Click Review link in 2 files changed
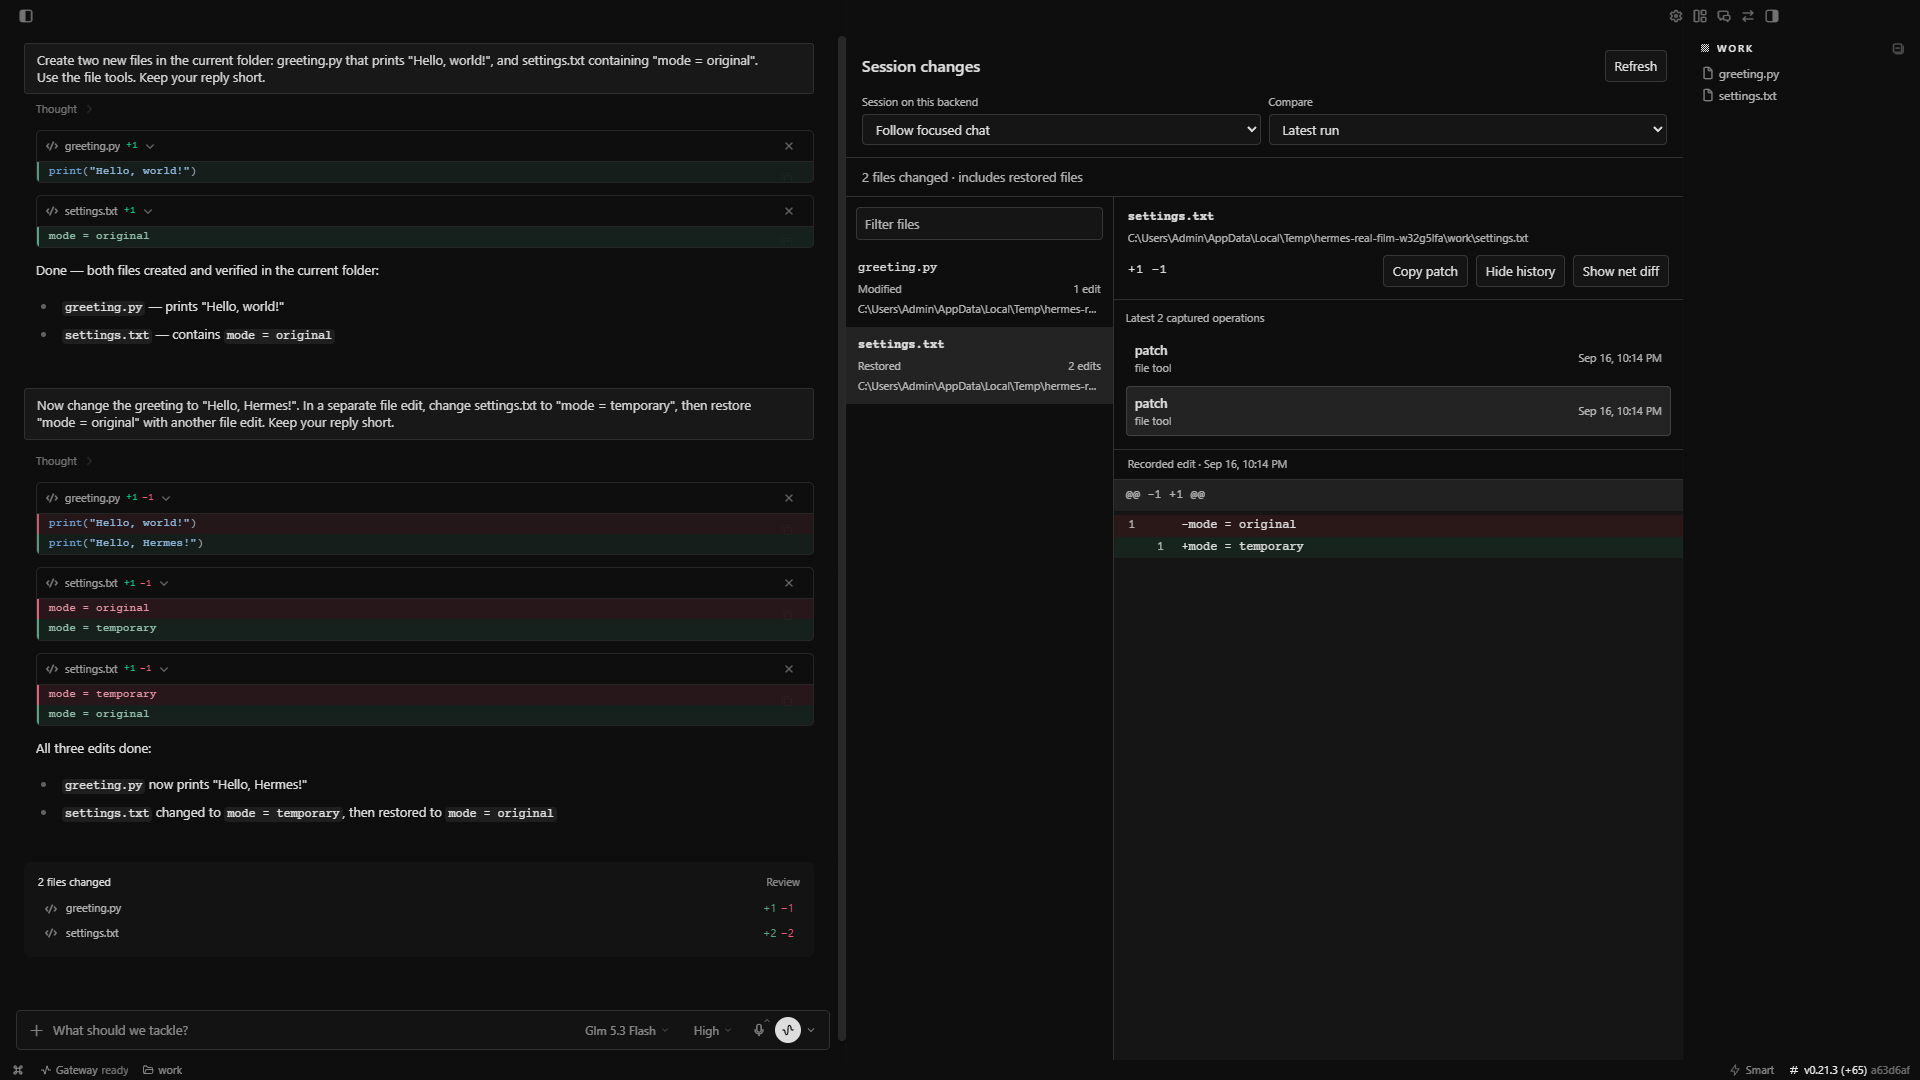1920x1080 pixels. pos(783,882)
